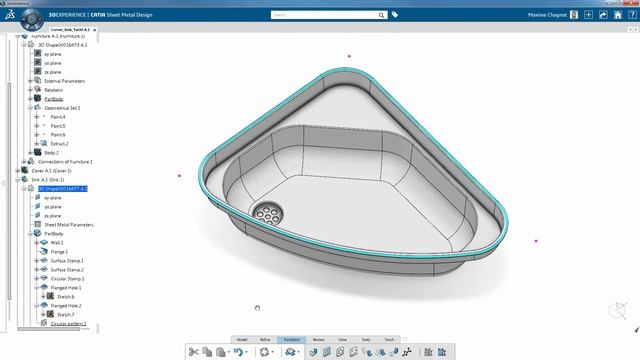Screen dimensions: 640x360
Task: Select Surface Stamp.2 in the tree
Action: point(67,269)
